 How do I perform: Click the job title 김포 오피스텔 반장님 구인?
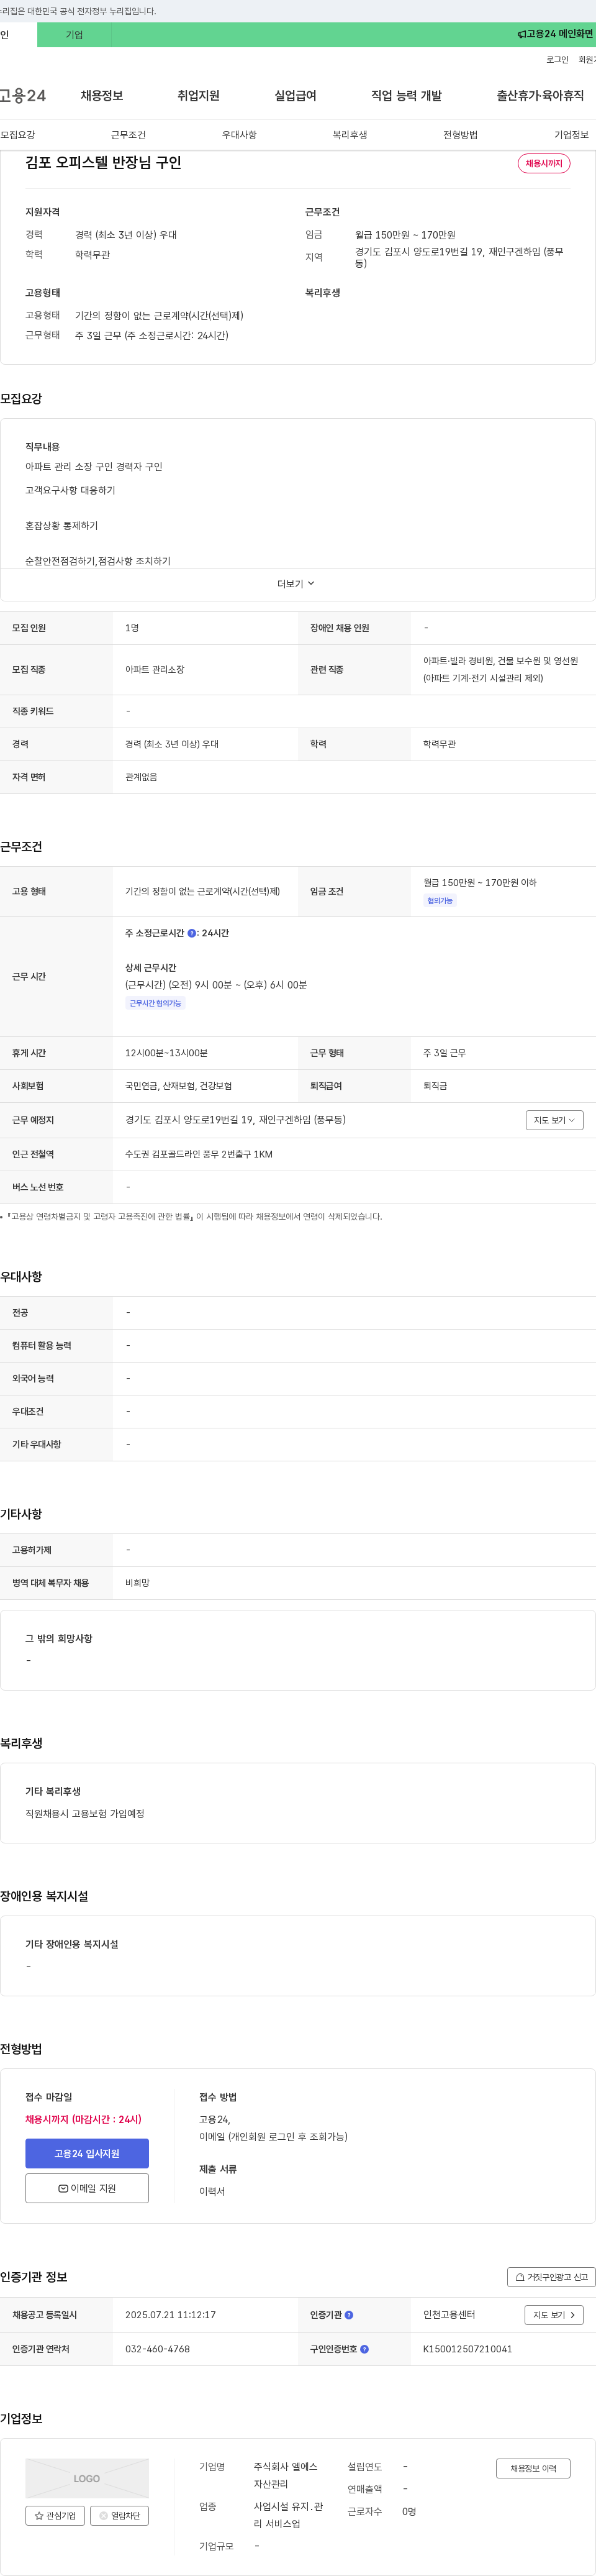click(103, 162)
